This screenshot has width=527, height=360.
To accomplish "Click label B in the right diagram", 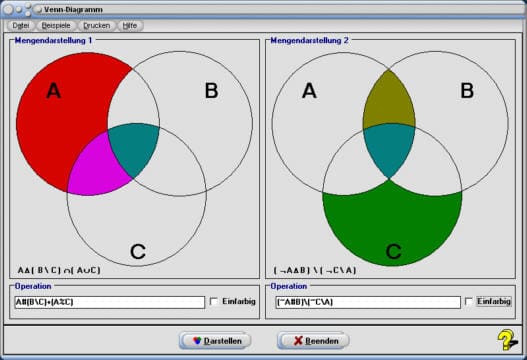I will click(467, 91).
